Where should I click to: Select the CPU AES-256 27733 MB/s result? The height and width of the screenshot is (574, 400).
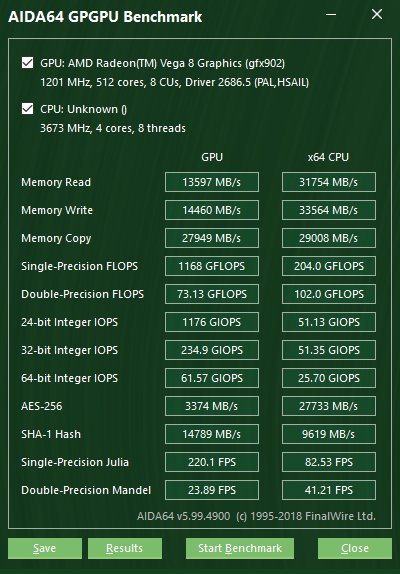(329, 406)
